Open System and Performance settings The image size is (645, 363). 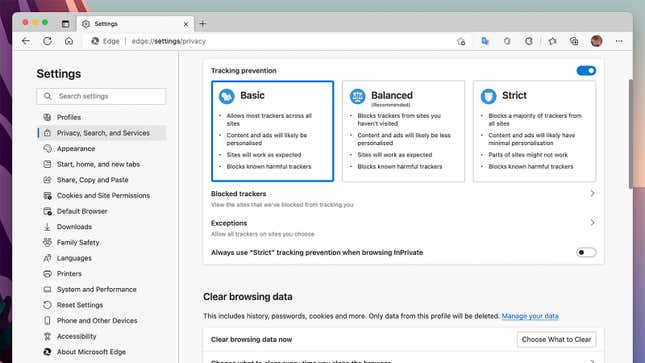tap(102, 289)
